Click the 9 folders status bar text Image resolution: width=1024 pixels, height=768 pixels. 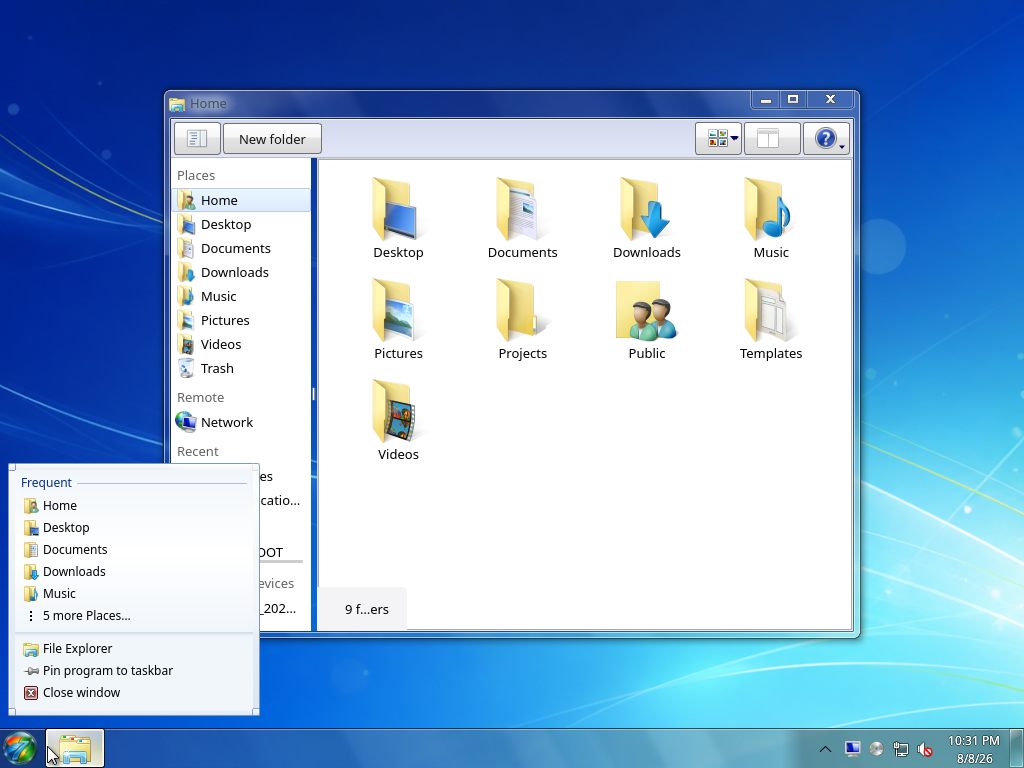click(x=366, y=609)
